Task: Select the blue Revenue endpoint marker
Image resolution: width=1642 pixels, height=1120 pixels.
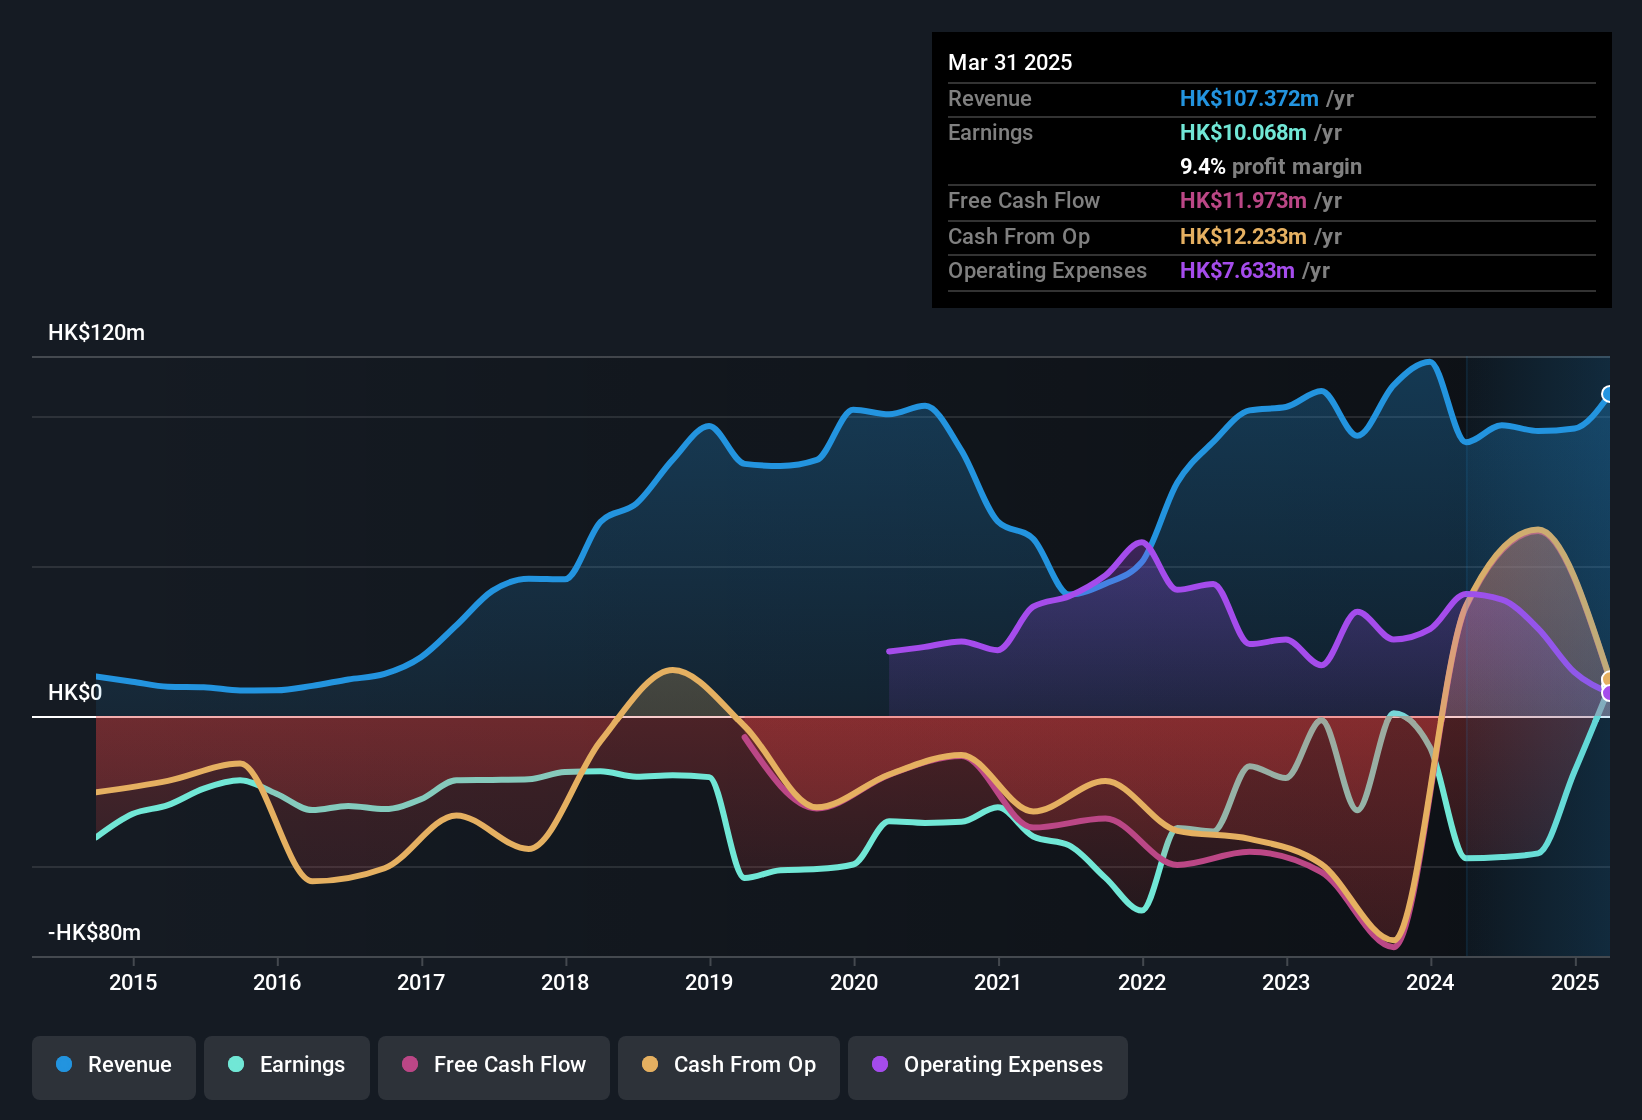Action: 1608,394
